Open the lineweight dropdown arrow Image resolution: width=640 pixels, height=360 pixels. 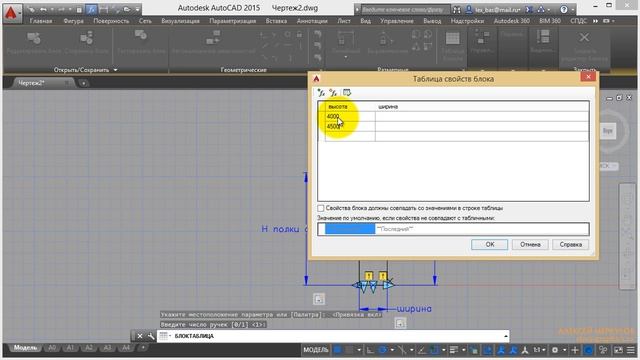click(x=464, y=350)
